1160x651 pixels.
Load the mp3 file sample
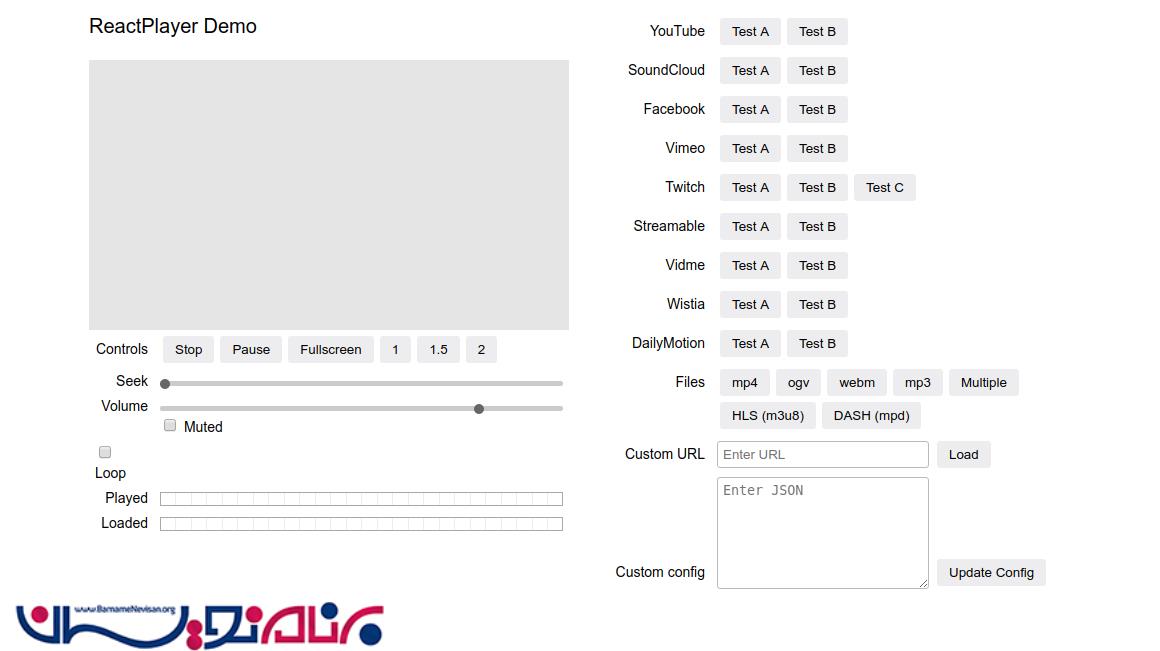click(917, 383)
